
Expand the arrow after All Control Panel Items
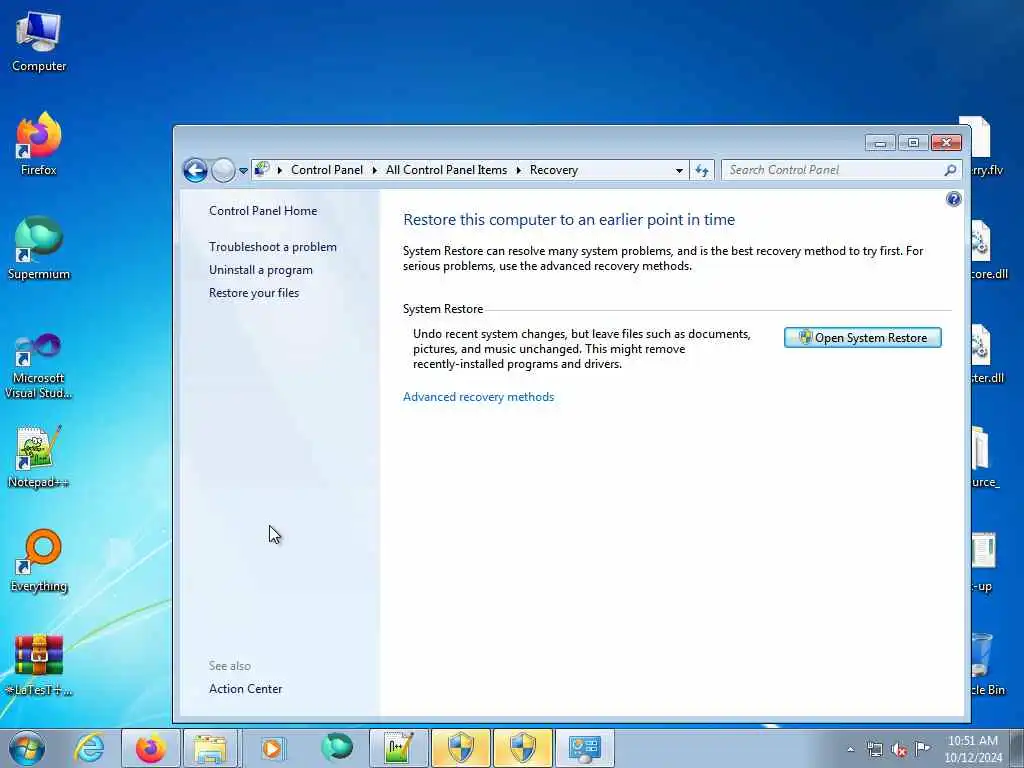coord(519,170)
